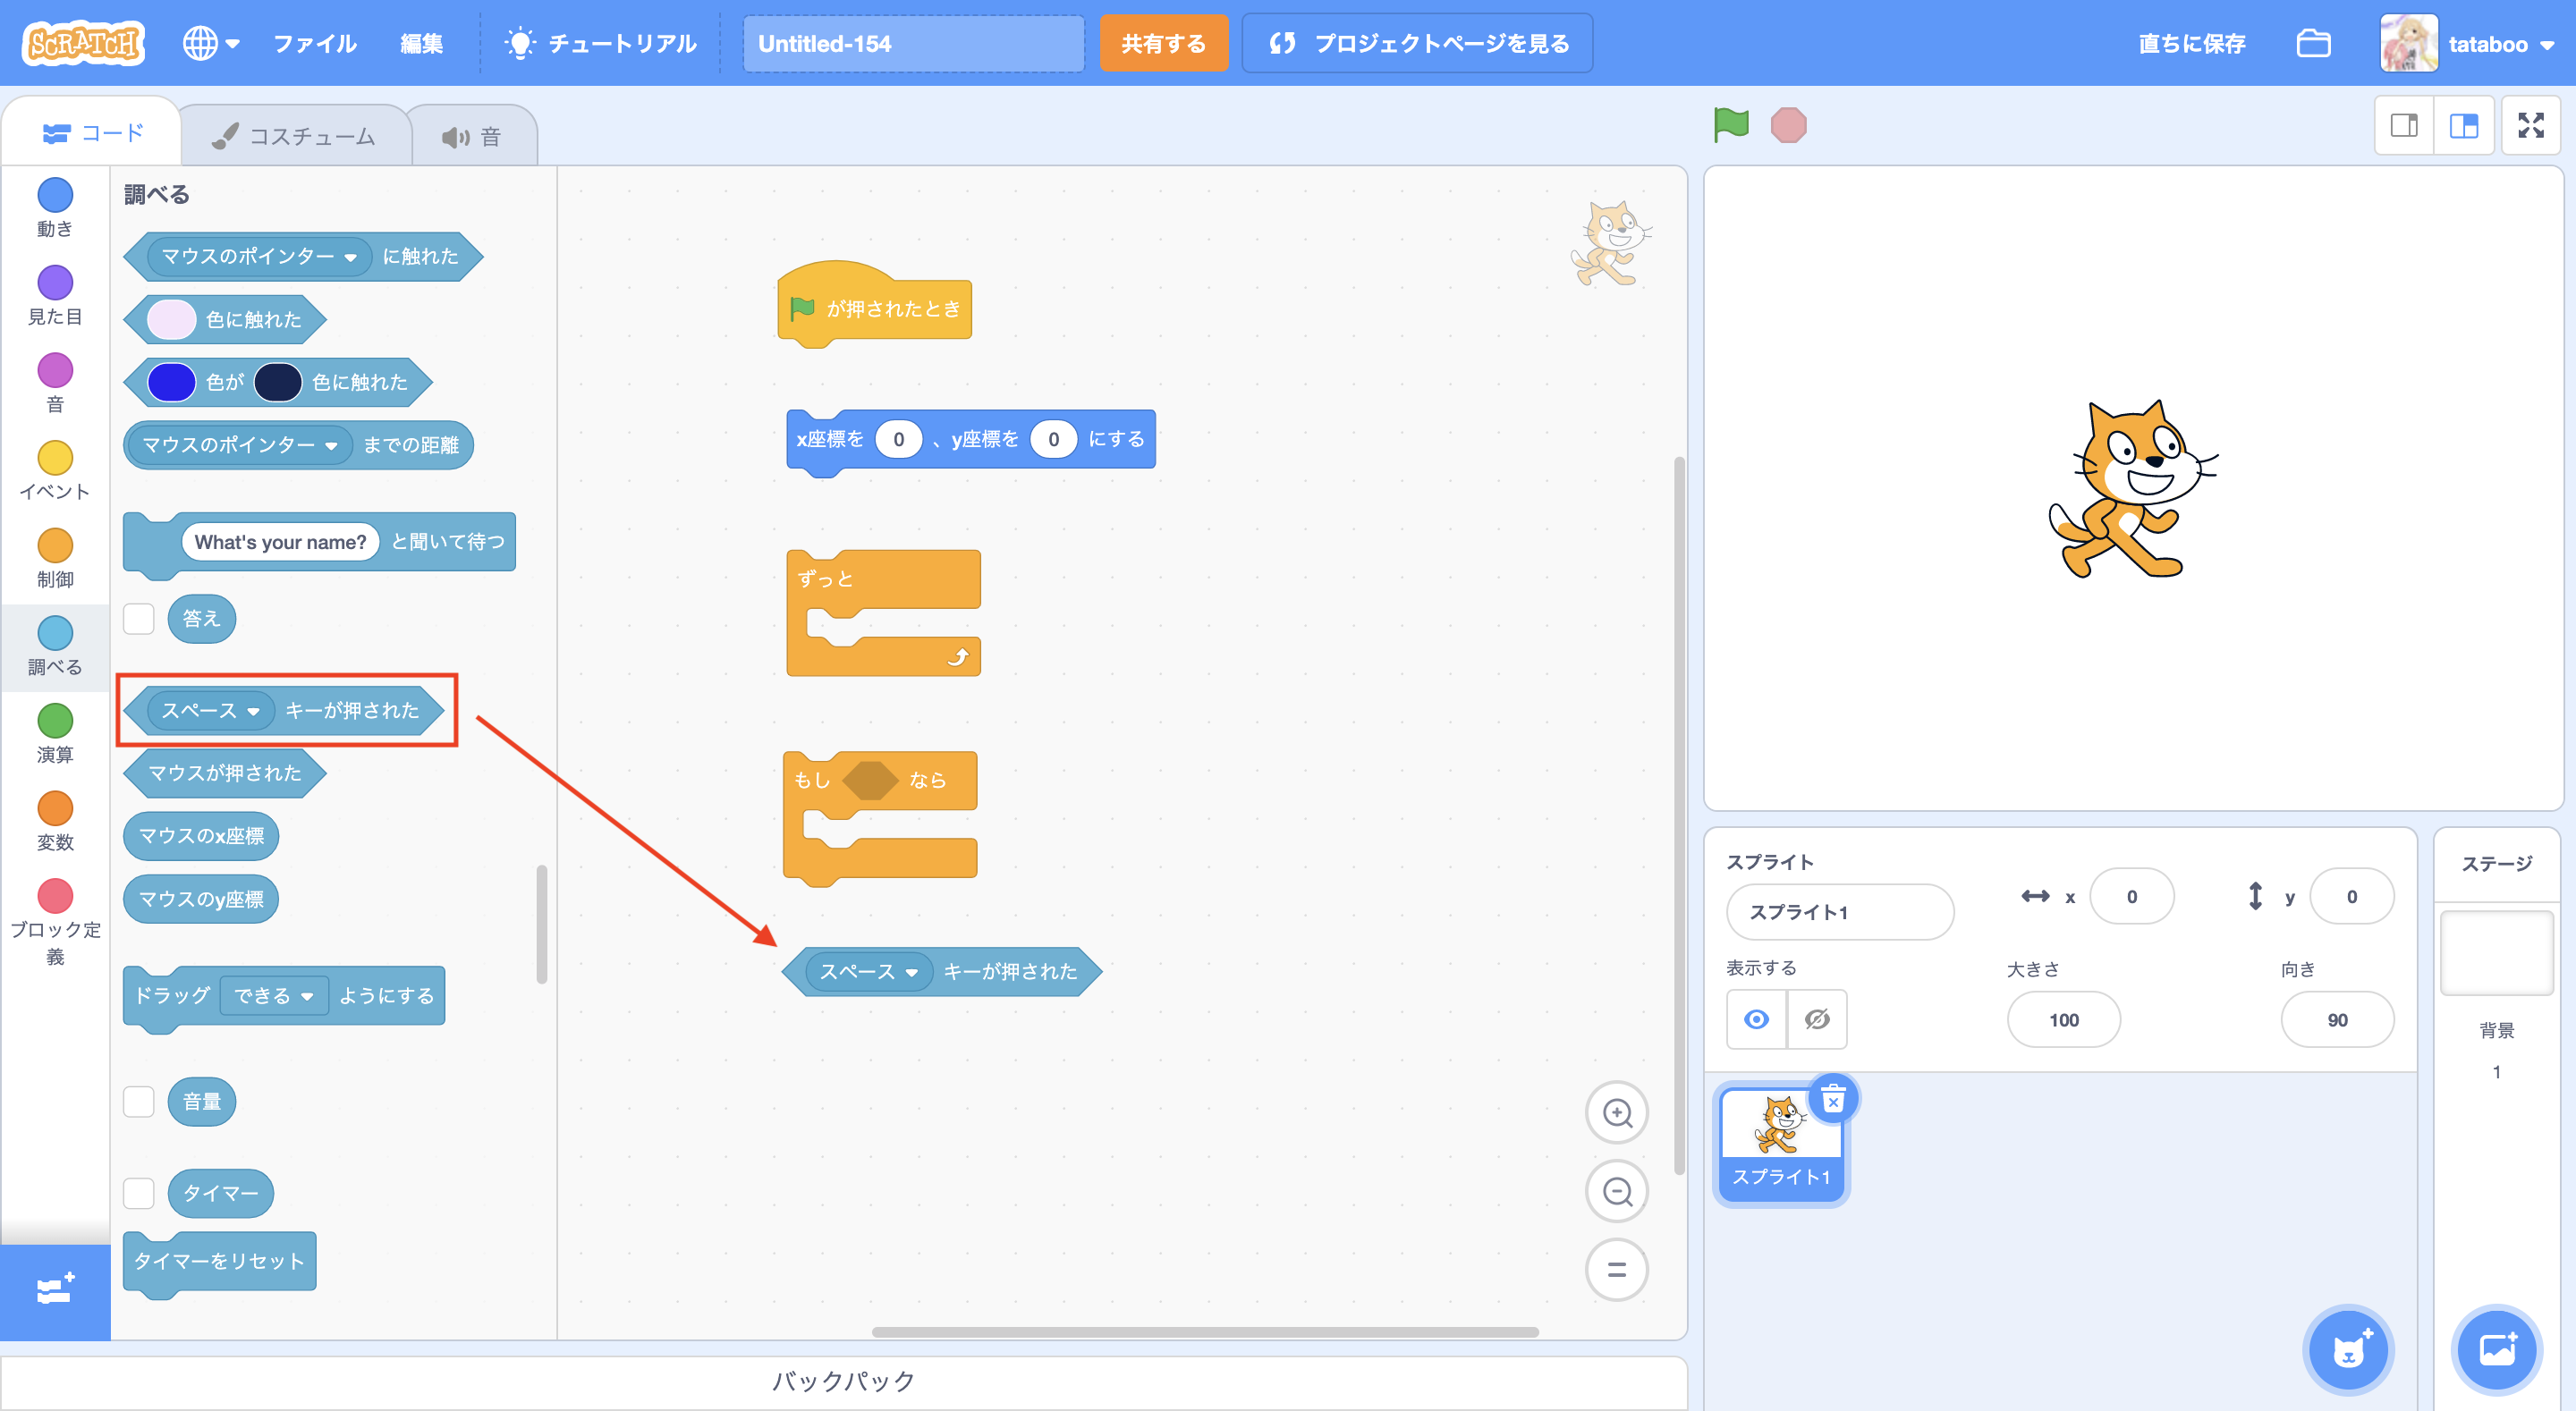Delete Sprite1 using the trash icon

click(x=1832, y=1101)
